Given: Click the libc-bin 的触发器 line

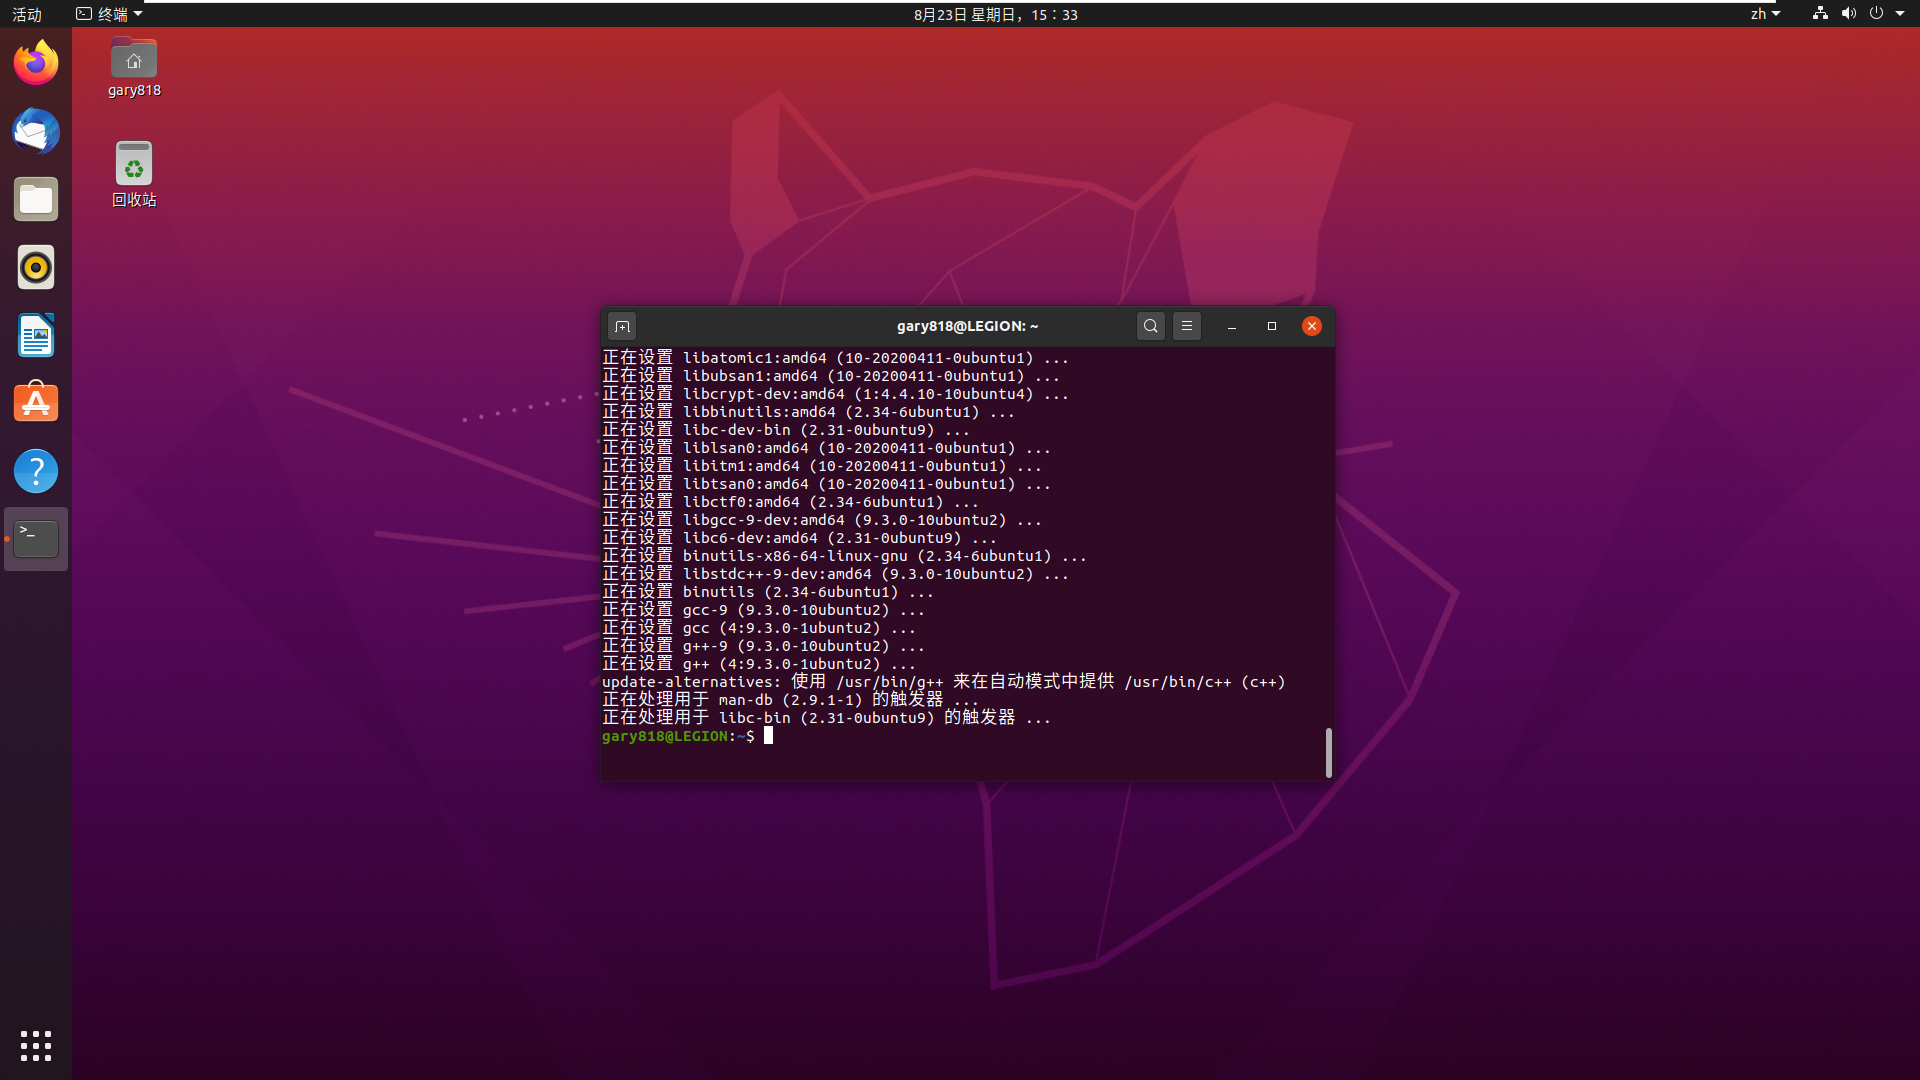Looking at the screenshot, I should [826, 718].
